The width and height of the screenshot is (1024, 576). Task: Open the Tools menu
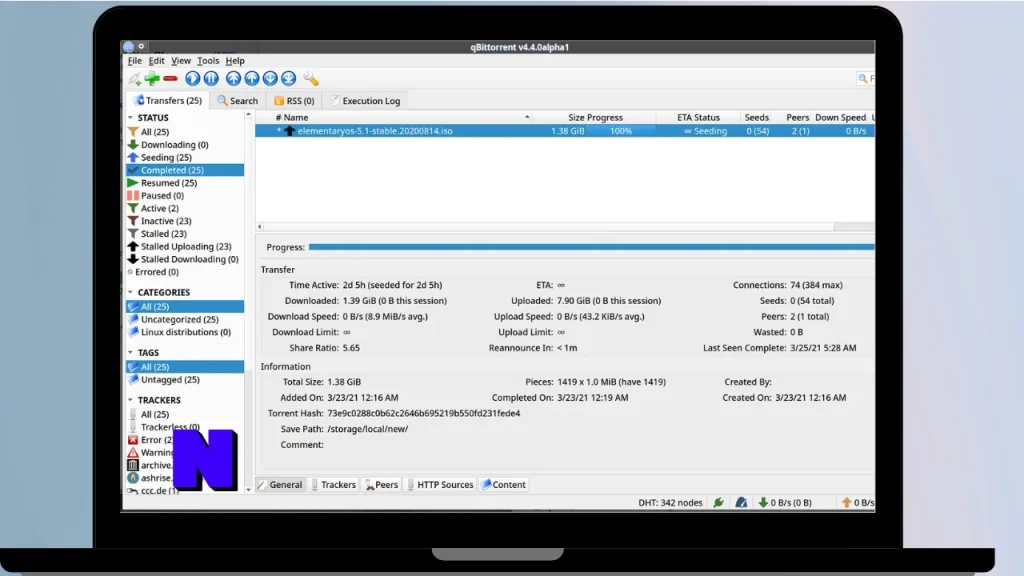[208, 61]
